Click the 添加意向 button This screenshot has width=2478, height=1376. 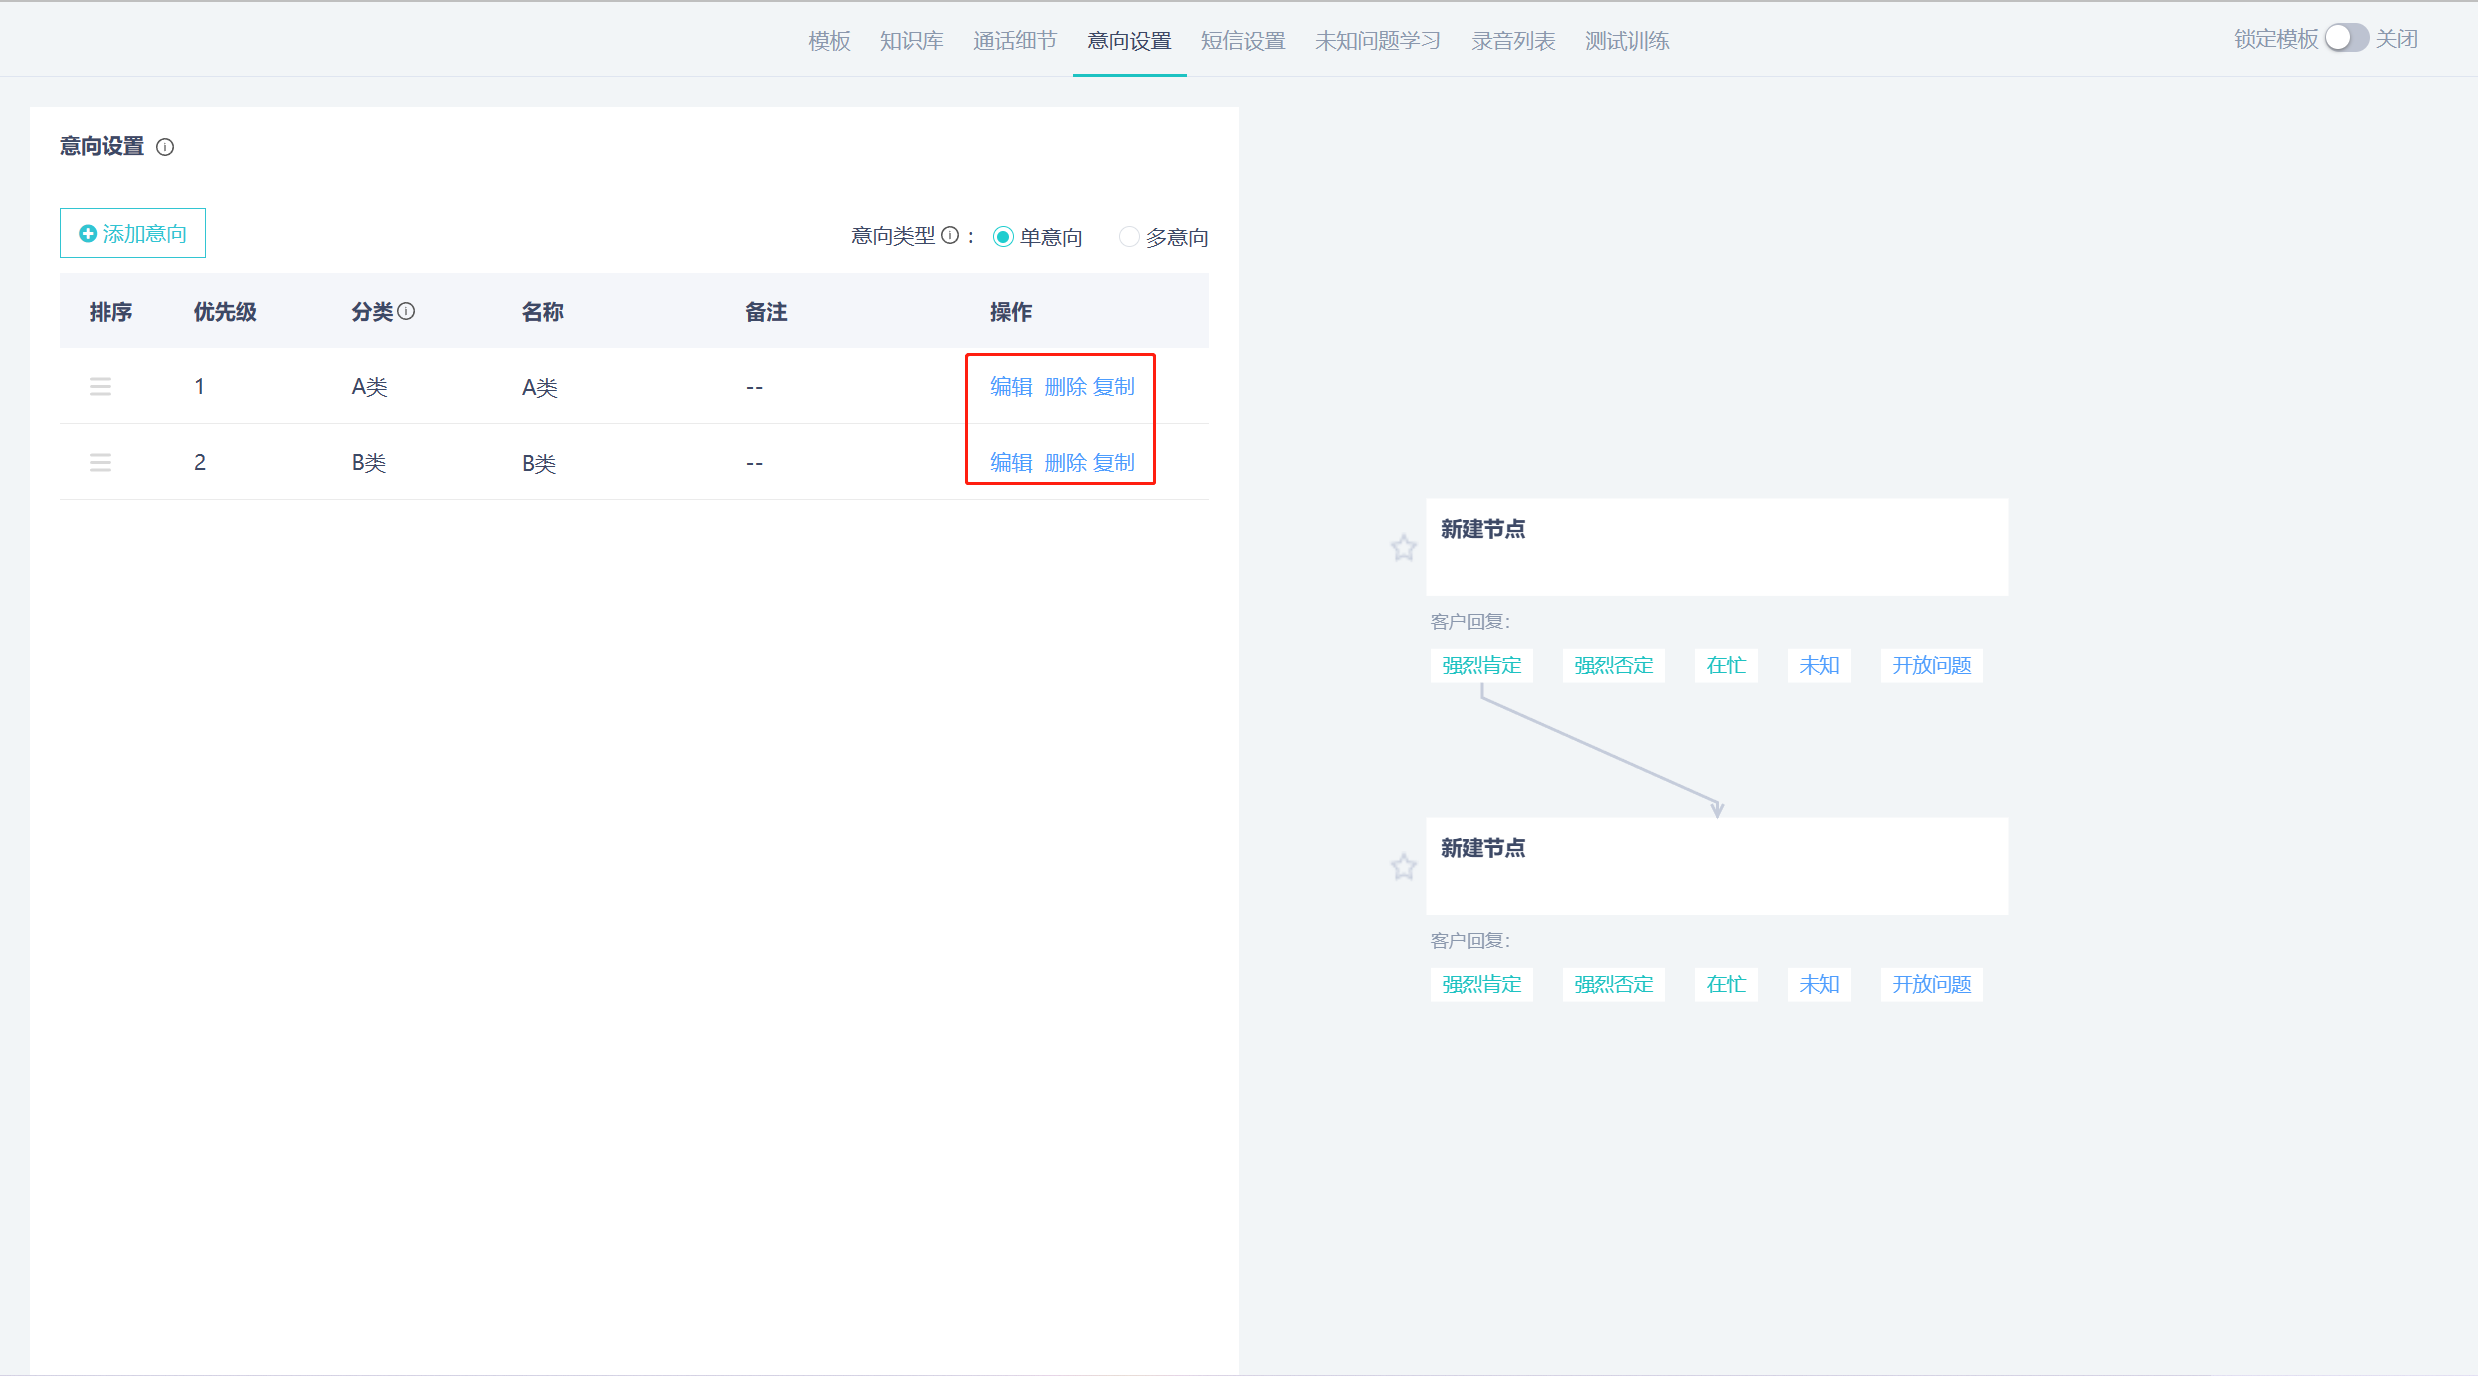coord(133,233)
